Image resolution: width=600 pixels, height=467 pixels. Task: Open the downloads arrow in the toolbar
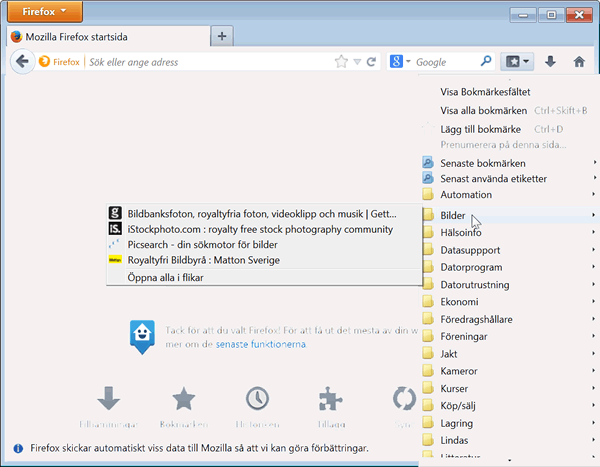550,61
